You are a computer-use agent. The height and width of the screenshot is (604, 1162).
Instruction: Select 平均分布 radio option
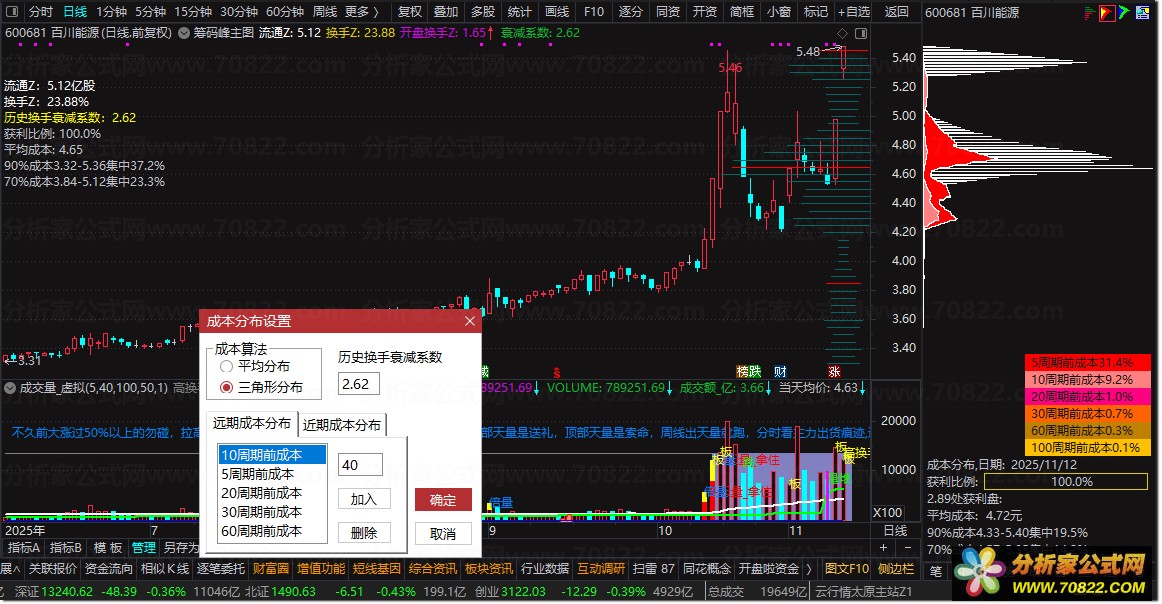256,367
